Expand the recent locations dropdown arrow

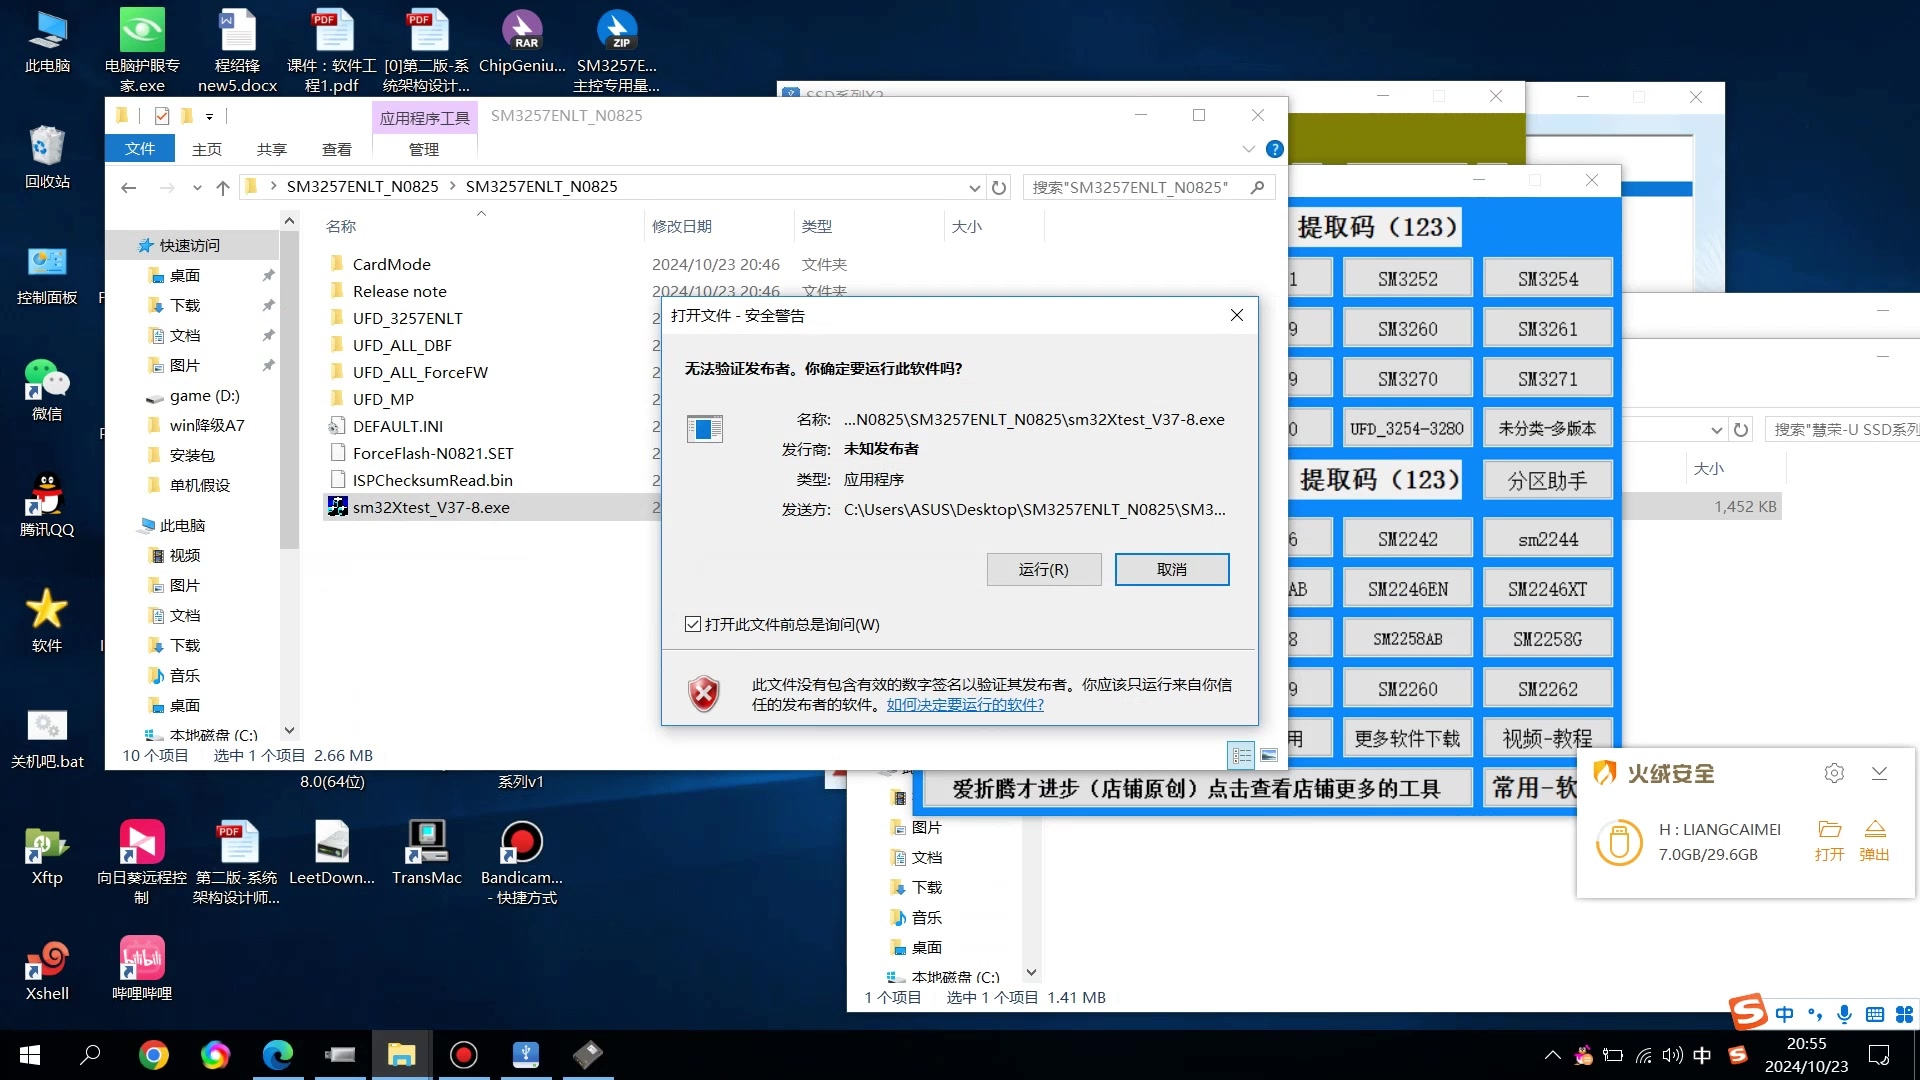tap(197, 187)
